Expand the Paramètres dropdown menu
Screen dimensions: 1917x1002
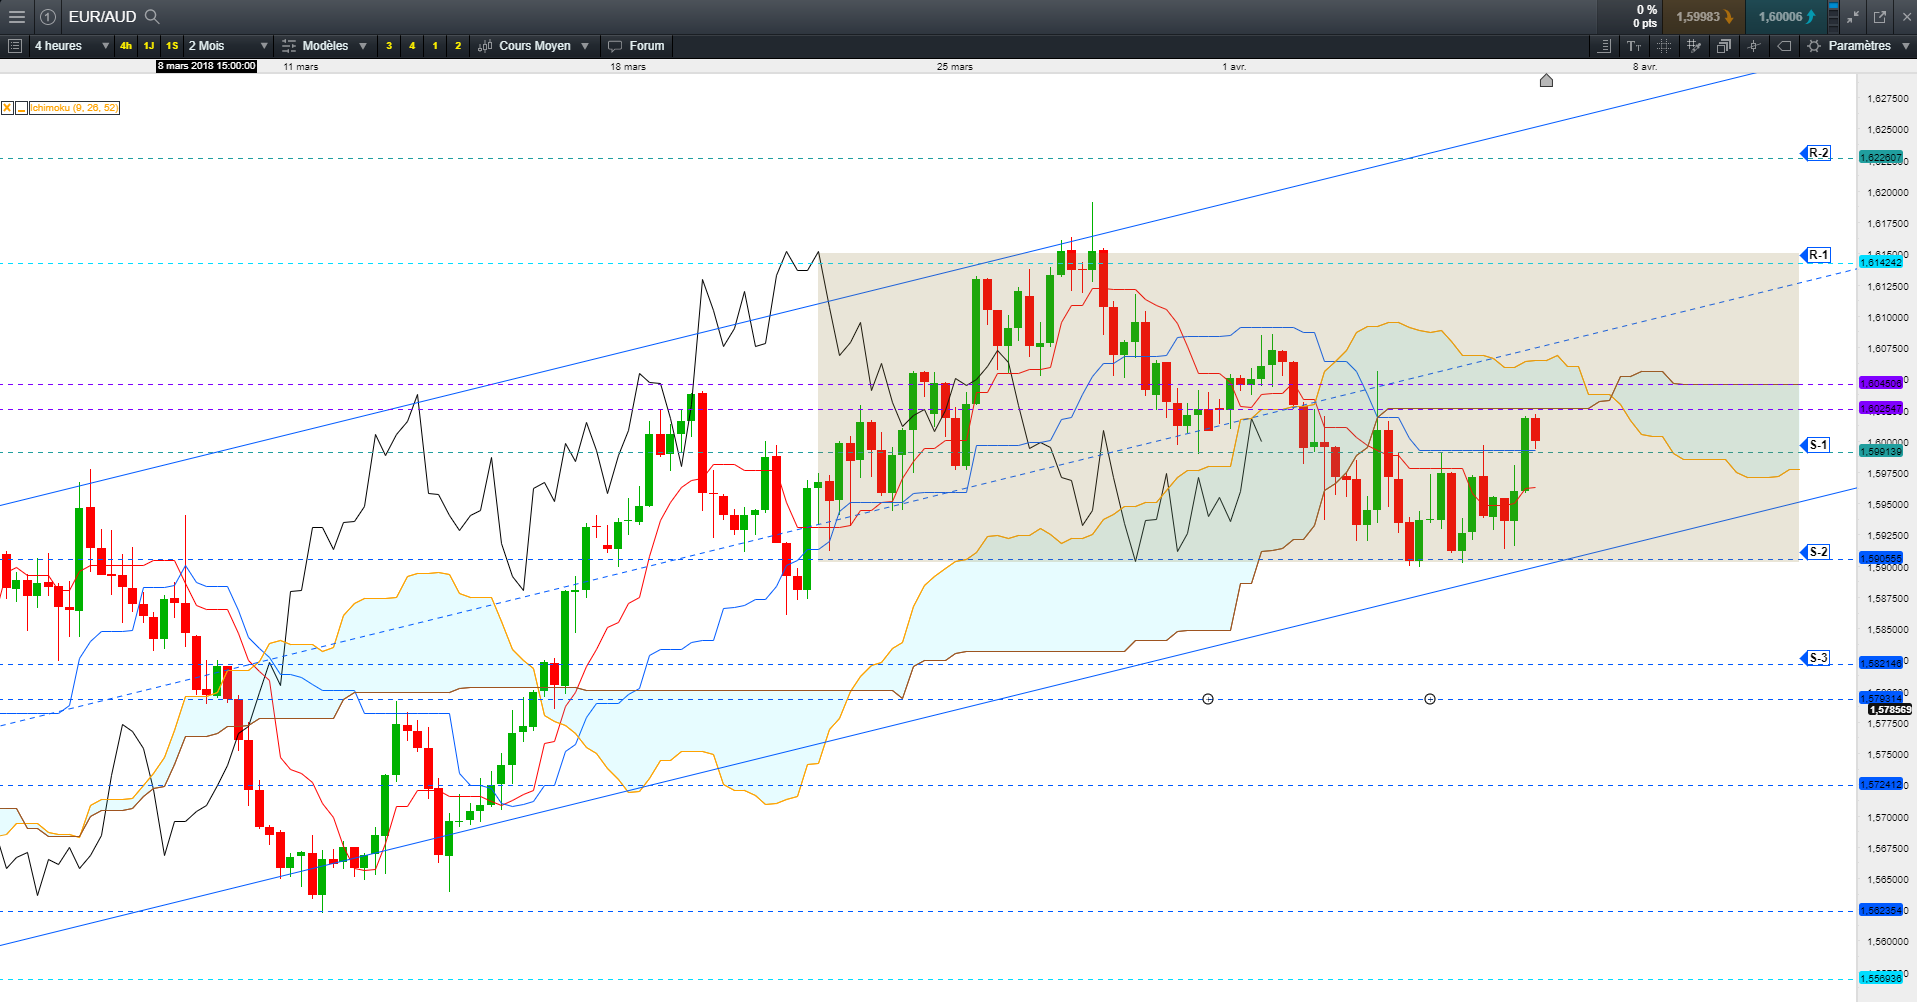pos(1905,46)
